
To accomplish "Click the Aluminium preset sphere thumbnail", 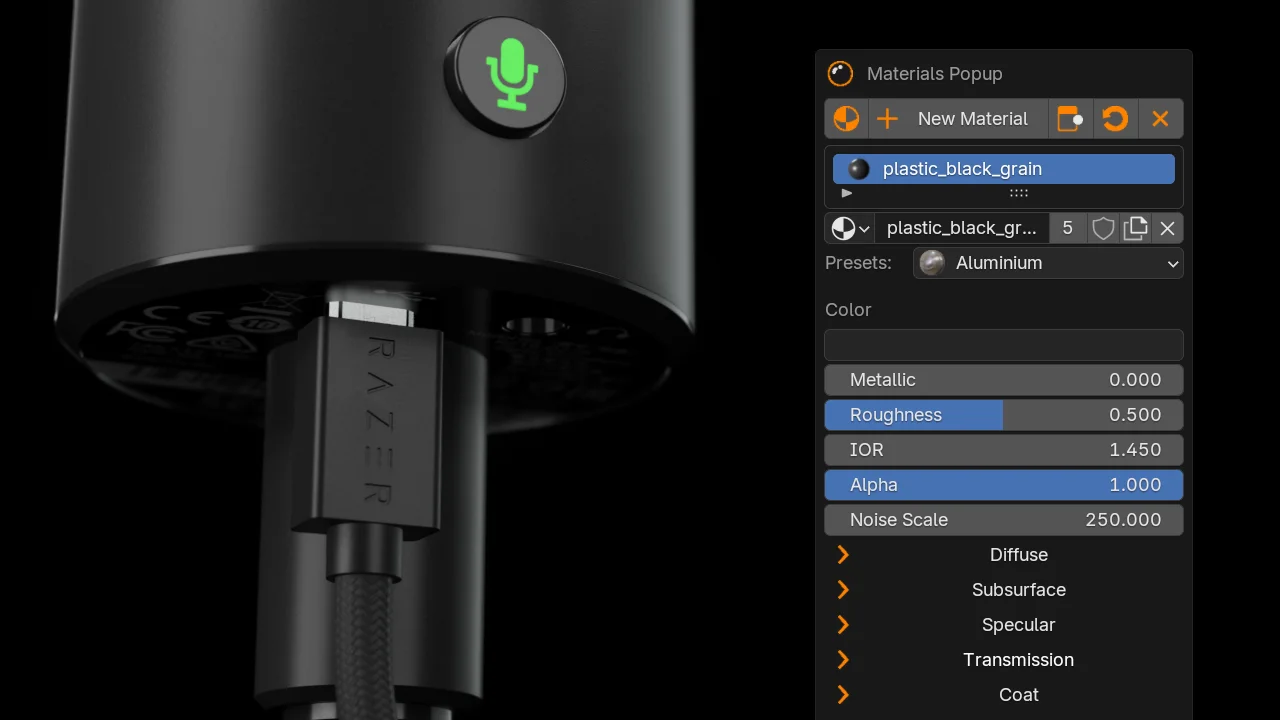I will (x=932, y=263).
